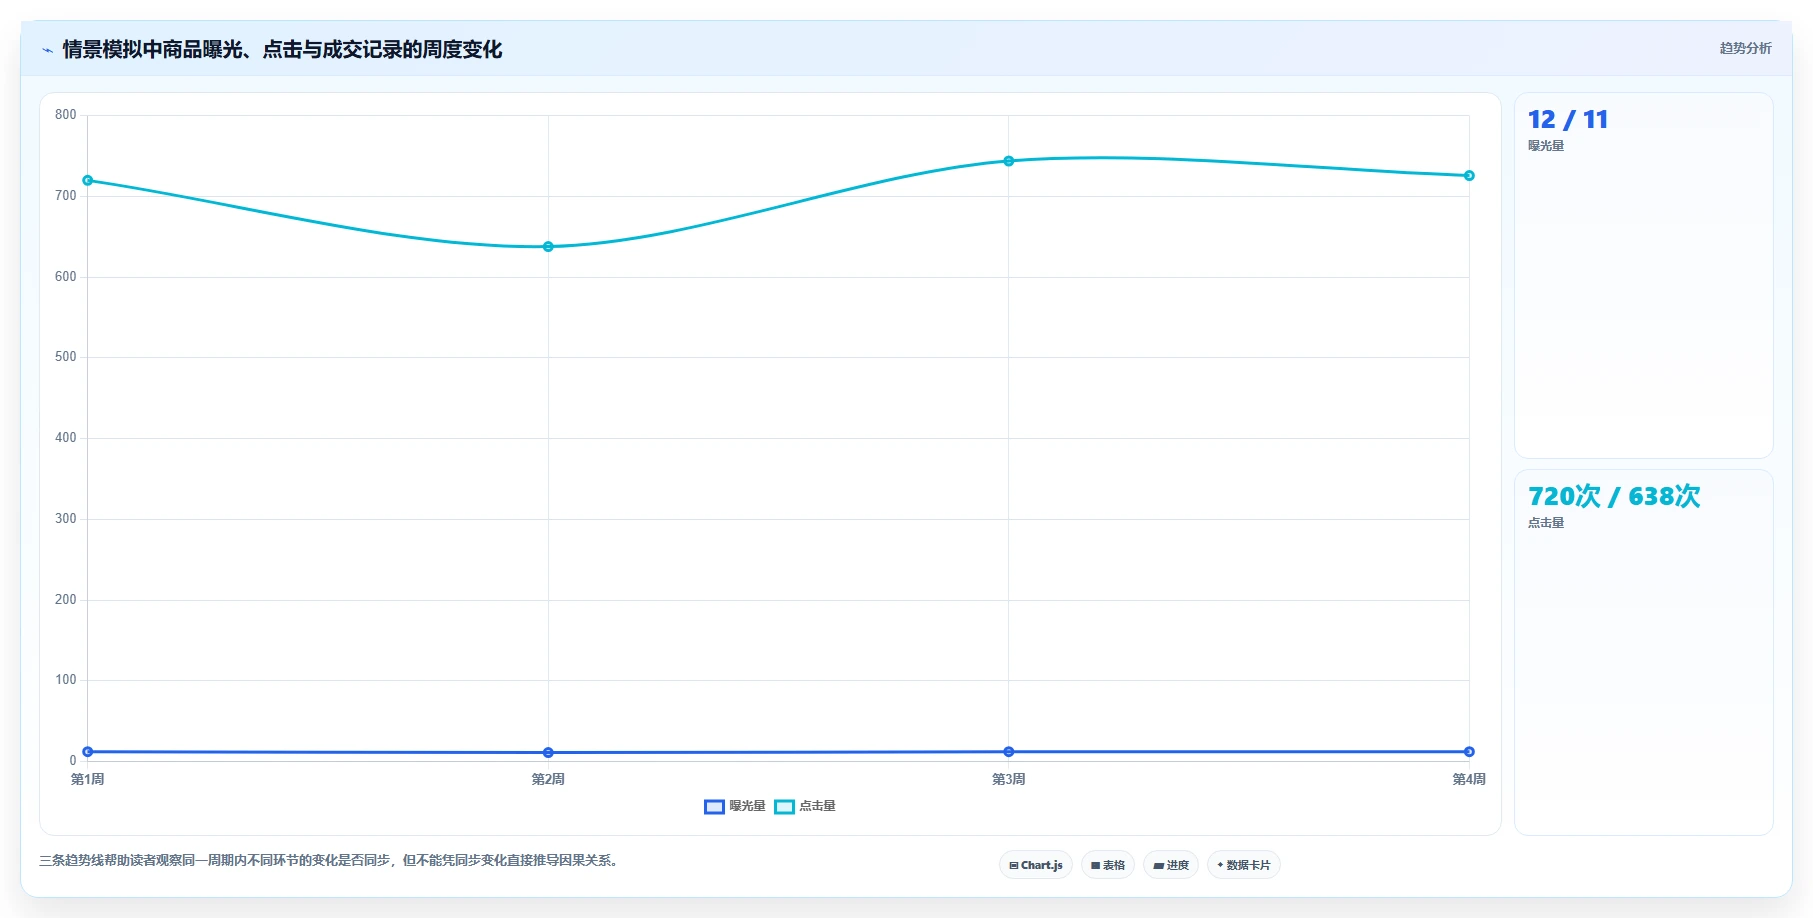Viewport: 1813px width, 918px height.
Task: Click the 100 y-axis label
Action: point(66,680)
